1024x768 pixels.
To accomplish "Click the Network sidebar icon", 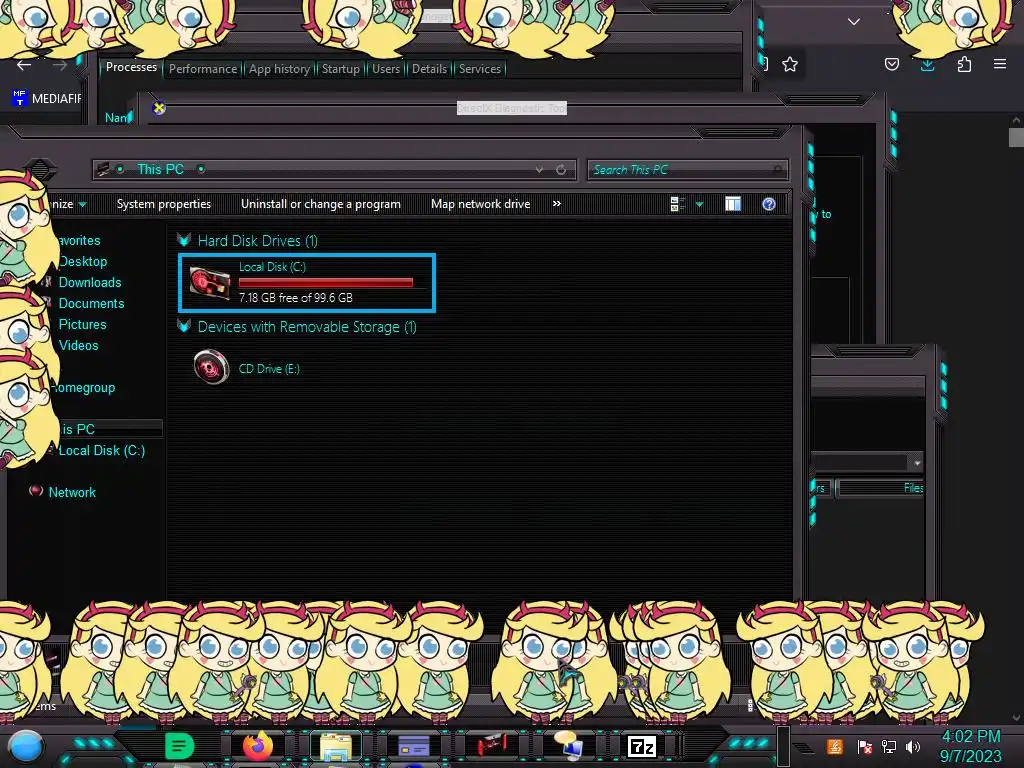I will pyautogui.click(x=36, y=490).
